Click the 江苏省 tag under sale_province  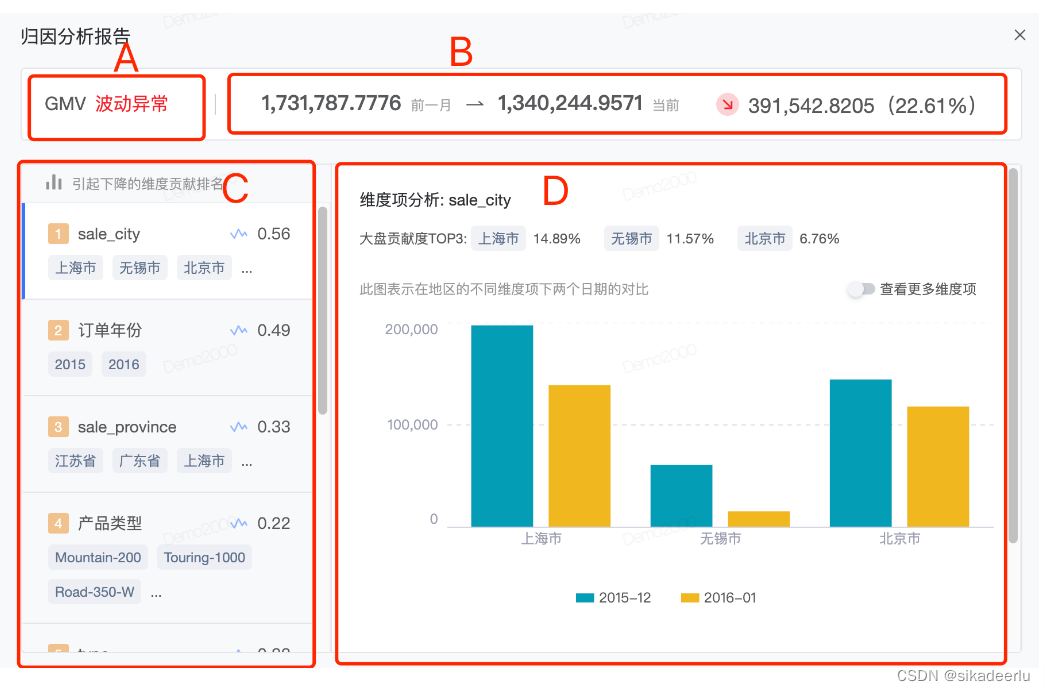(75, 461)
